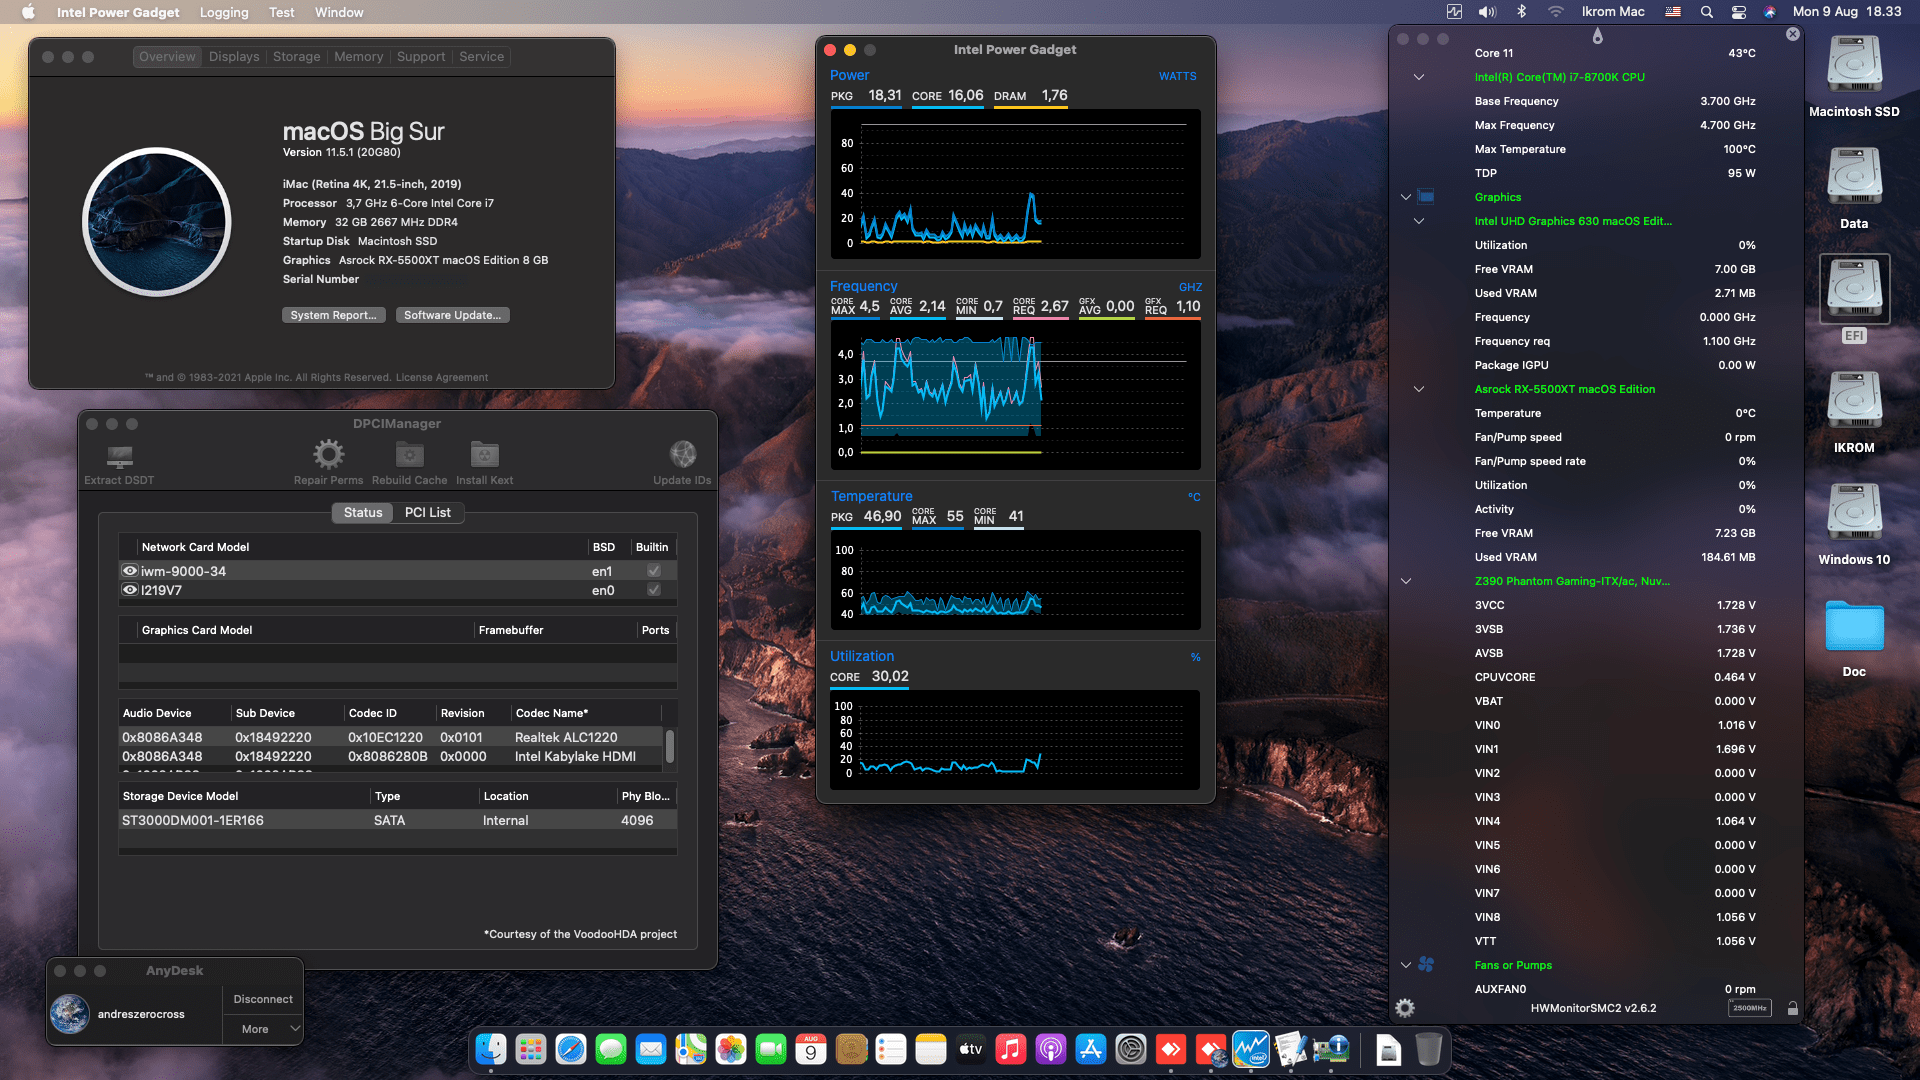This screenshot has width=1920, height=1080.
Task: Open App Store from the Dock
Action: 1091,1049
